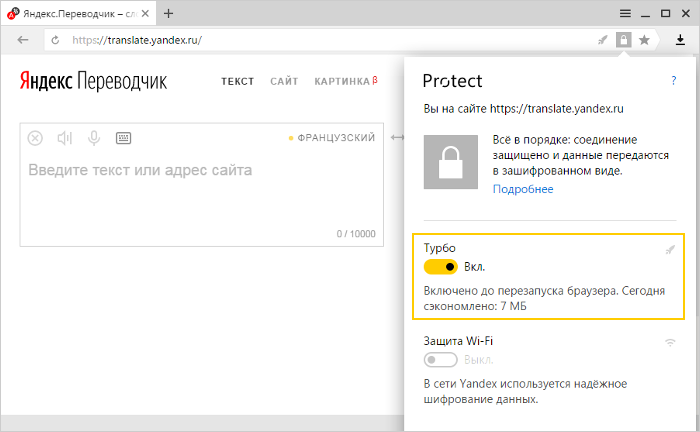This screenshot has width=700, height=432.
Task: Click the Turbo rocket icon in address bar
Action: (603, 40)
